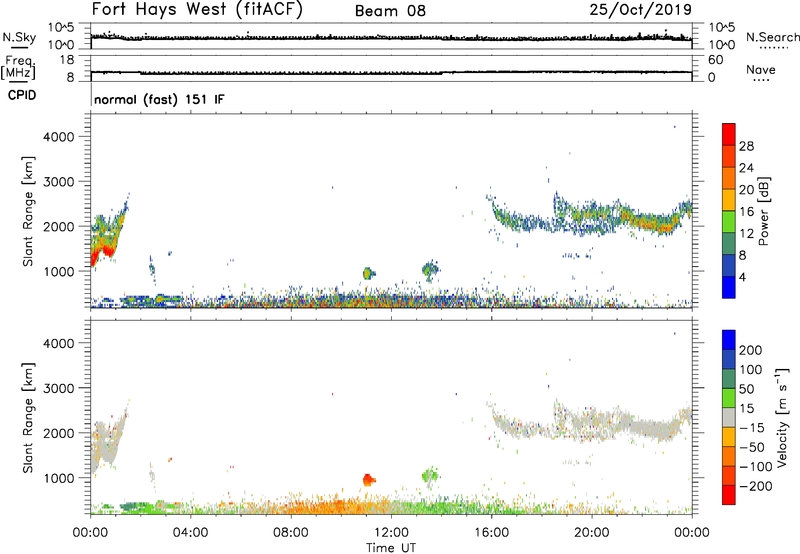Click the 'normal (fast) 151 IF' text
The image size is (800, 554).
click(x=159, y=99)
